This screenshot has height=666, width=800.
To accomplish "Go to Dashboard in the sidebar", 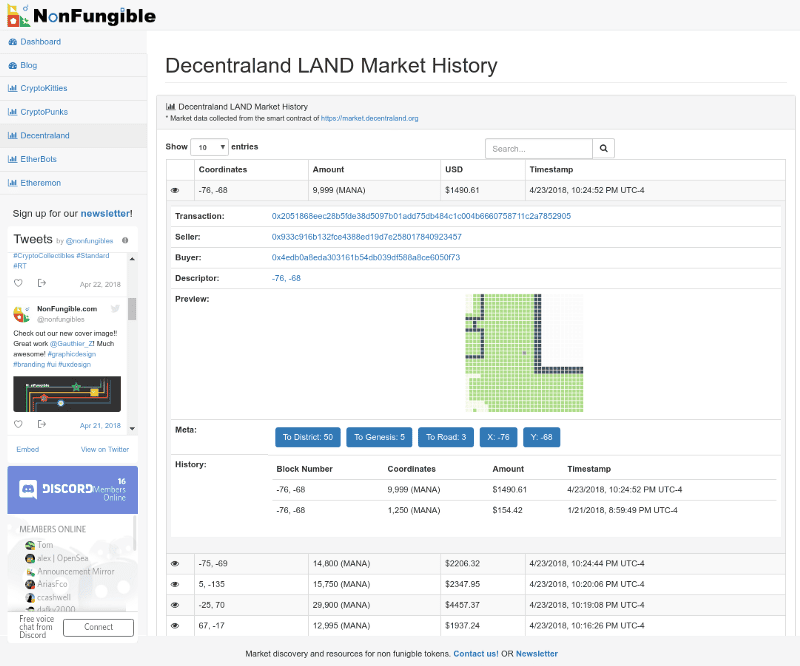I will 40,42.
